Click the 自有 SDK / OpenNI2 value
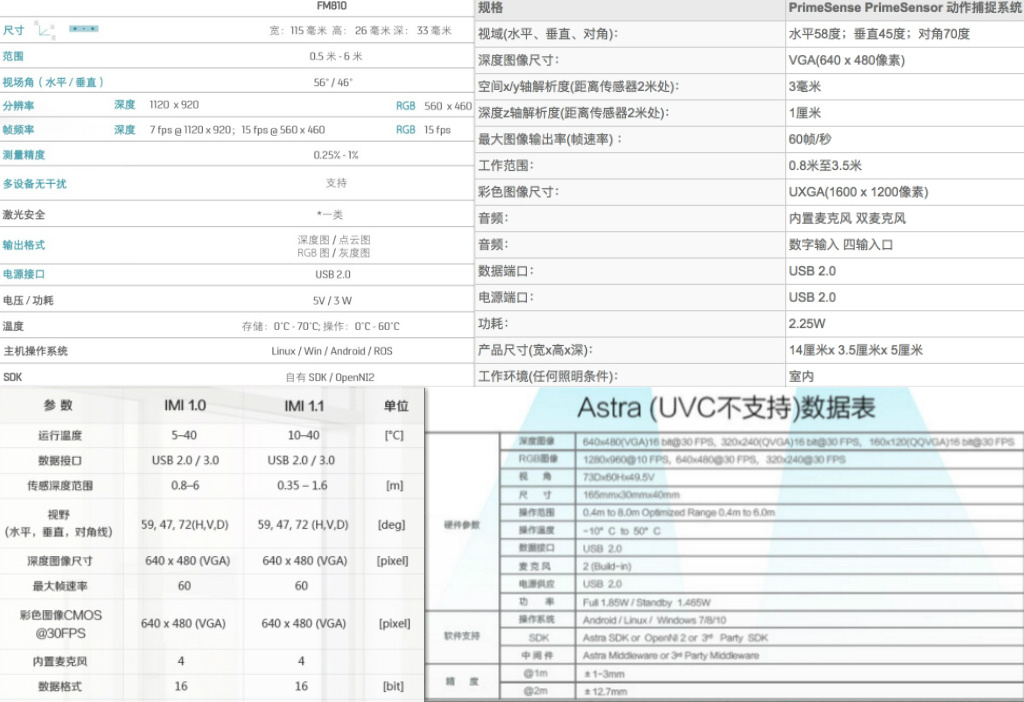The image size is (1024, 702). (x=330, y=377)
